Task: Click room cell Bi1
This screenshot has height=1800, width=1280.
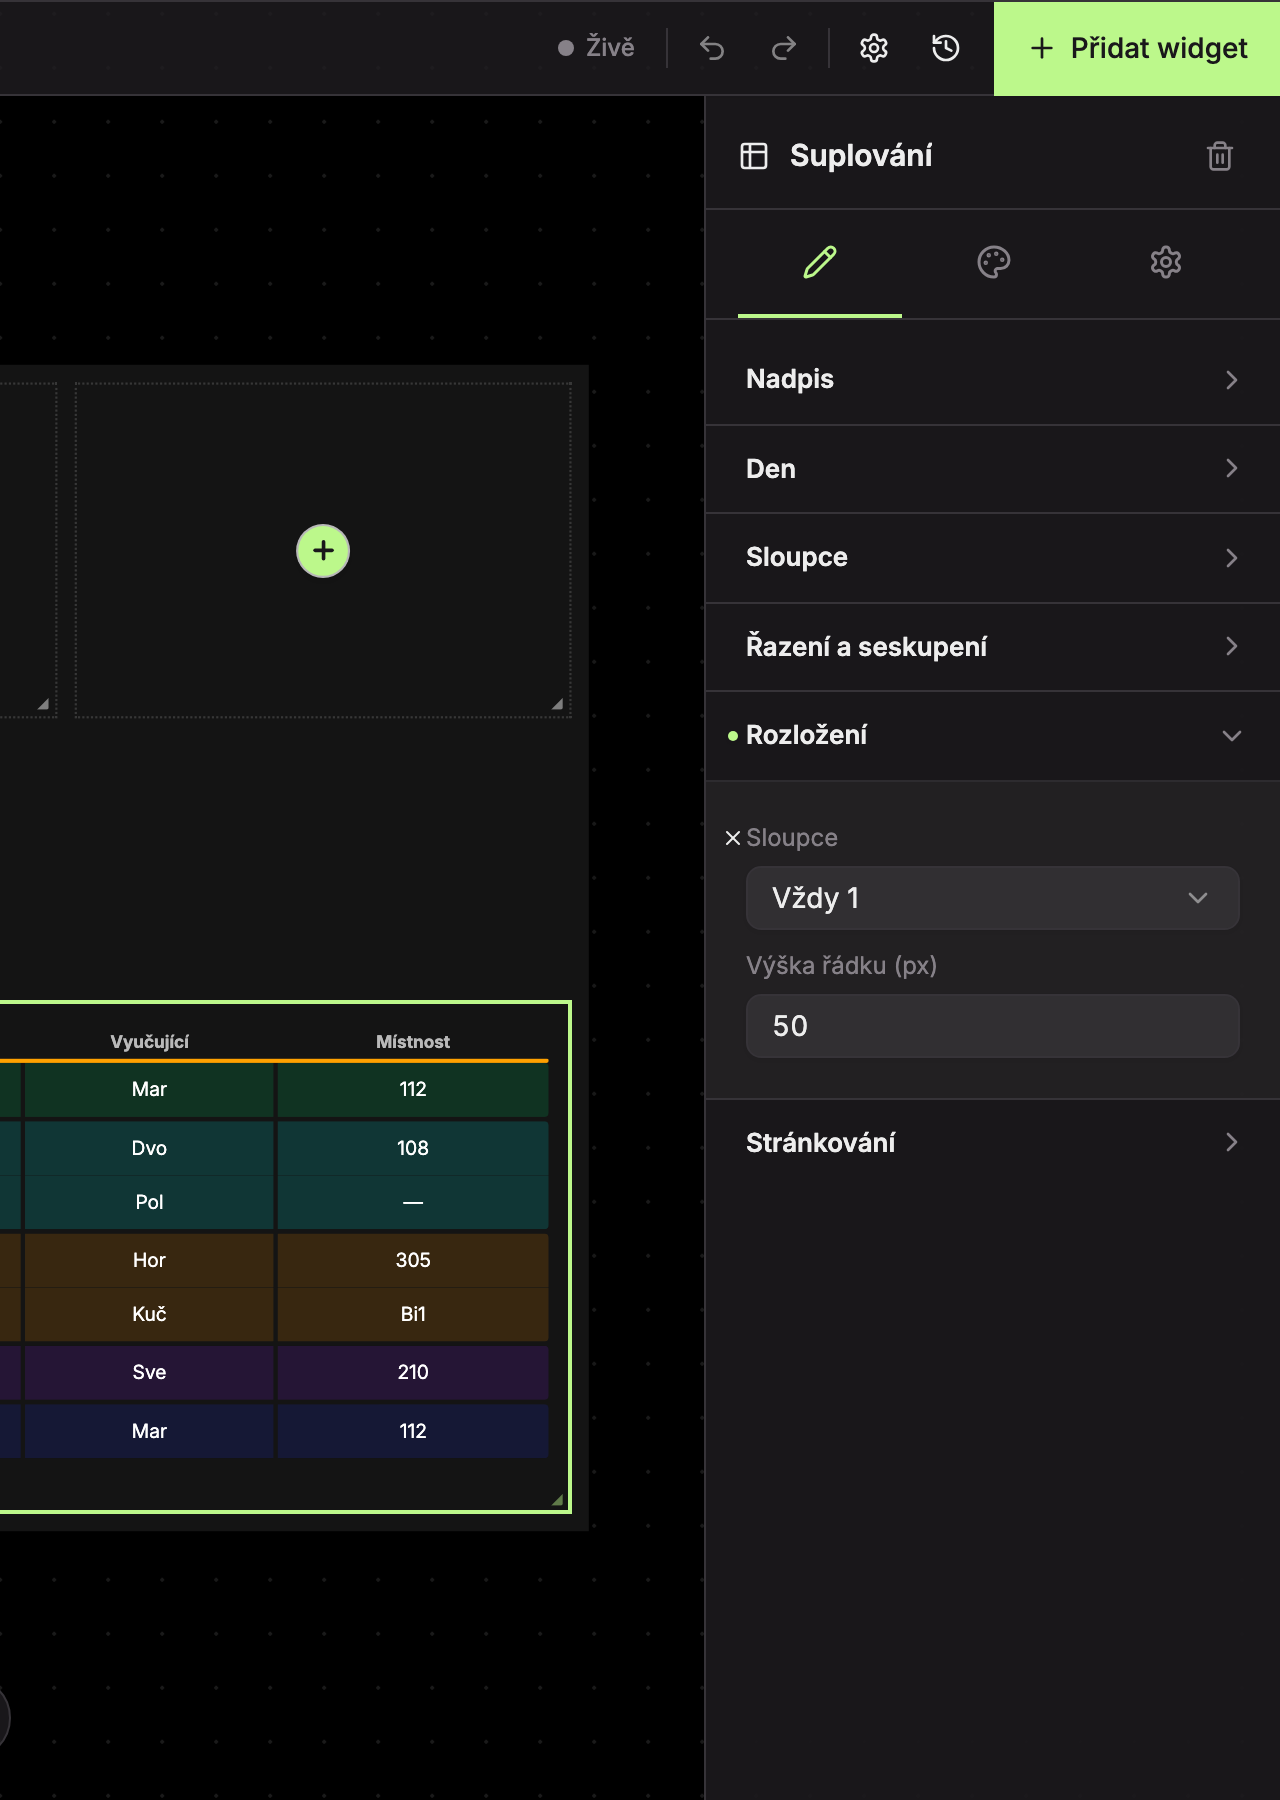Action: coord(413,1314)
